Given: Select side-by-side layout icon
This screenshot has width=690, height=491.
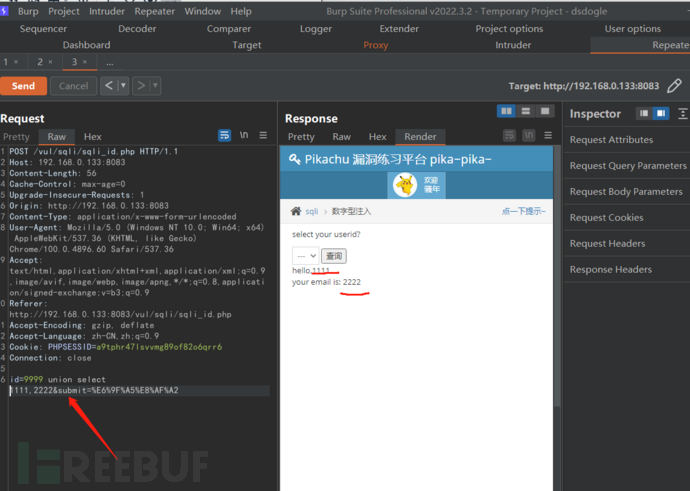Looking at the screenshot, I should click(x=506, y=111).
